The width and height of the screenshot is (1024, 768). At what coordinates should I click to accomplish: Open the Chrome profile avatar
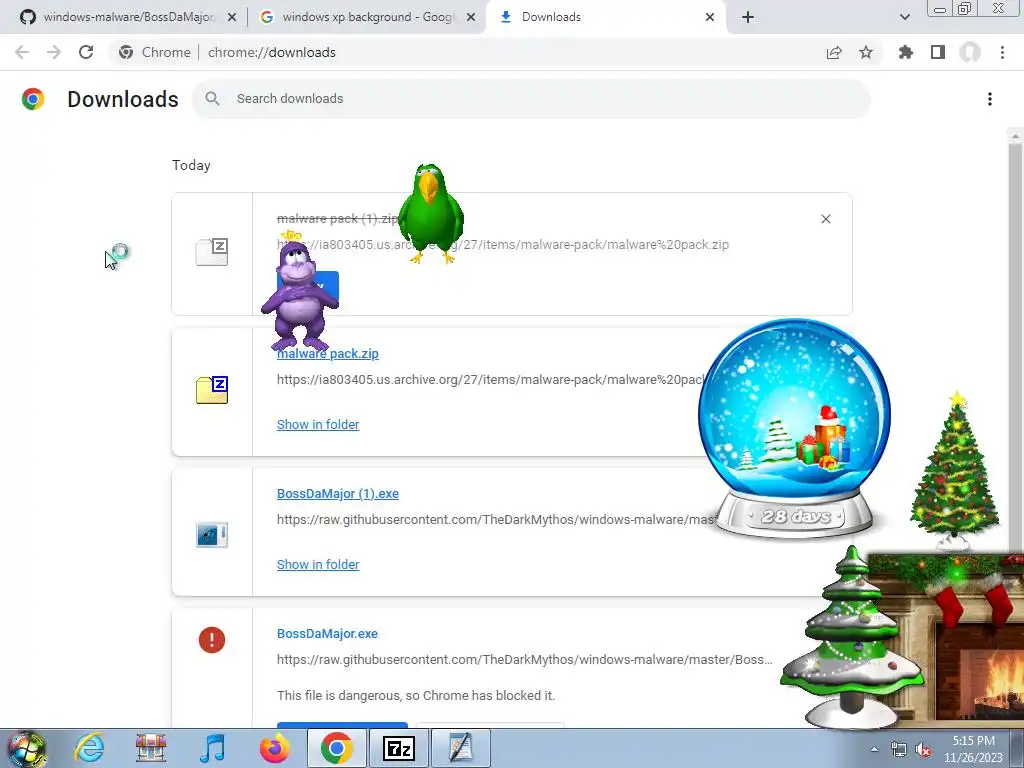(x=970, y=52)
